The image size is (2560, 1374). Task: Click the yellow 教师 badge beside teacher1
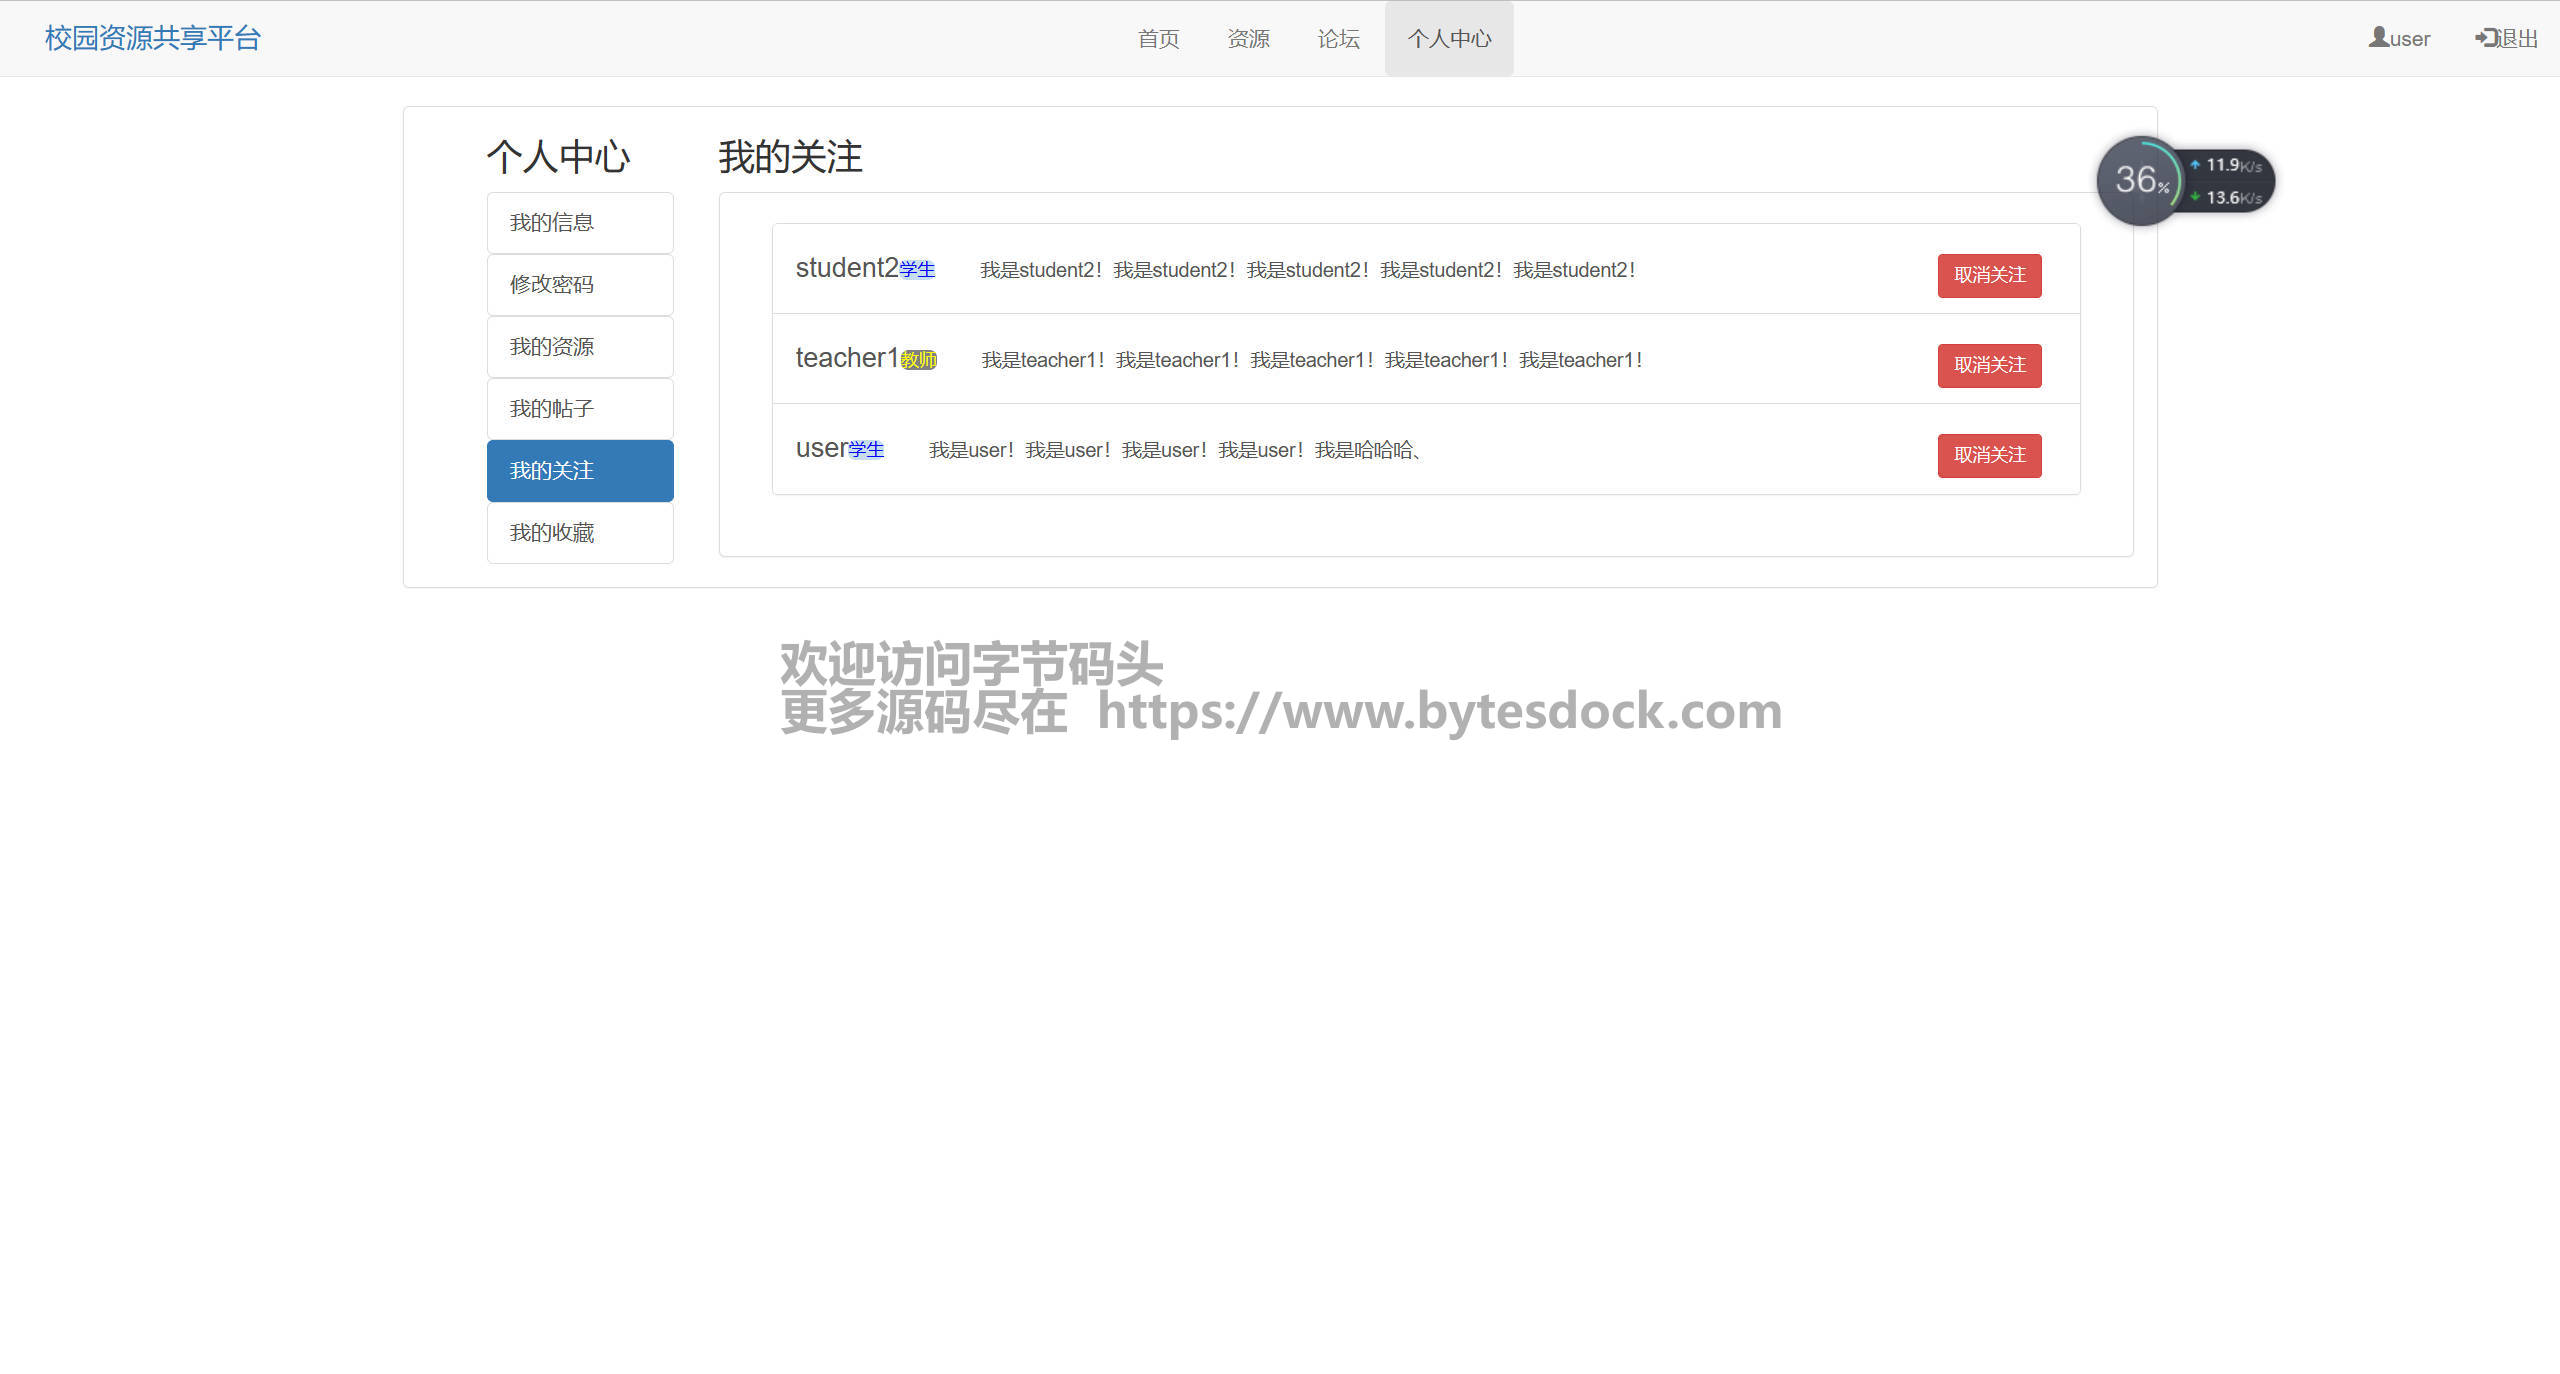(x=919, y=360)
